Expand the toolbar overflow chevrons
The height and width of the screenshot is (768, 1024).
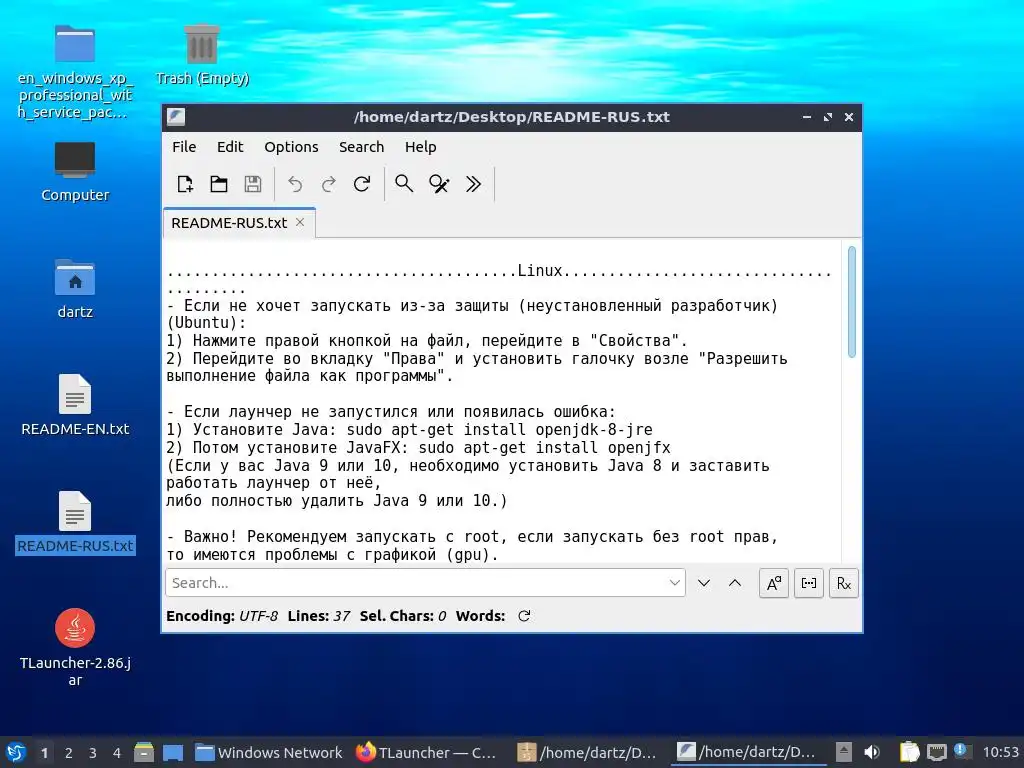473,184
